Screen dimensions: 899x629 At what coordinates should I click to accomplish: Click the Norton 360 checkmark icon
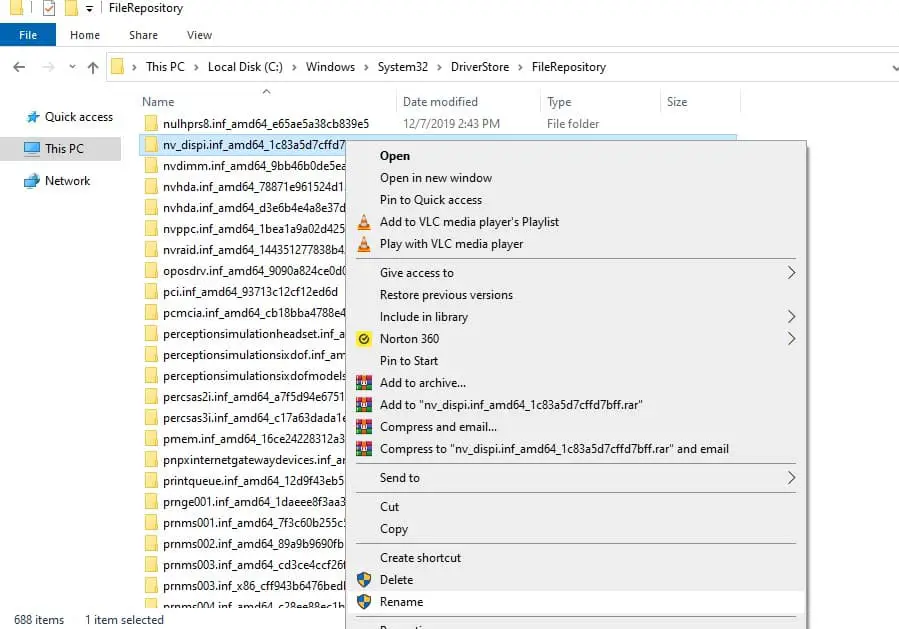pyautogui.click(x=364, y=339)
